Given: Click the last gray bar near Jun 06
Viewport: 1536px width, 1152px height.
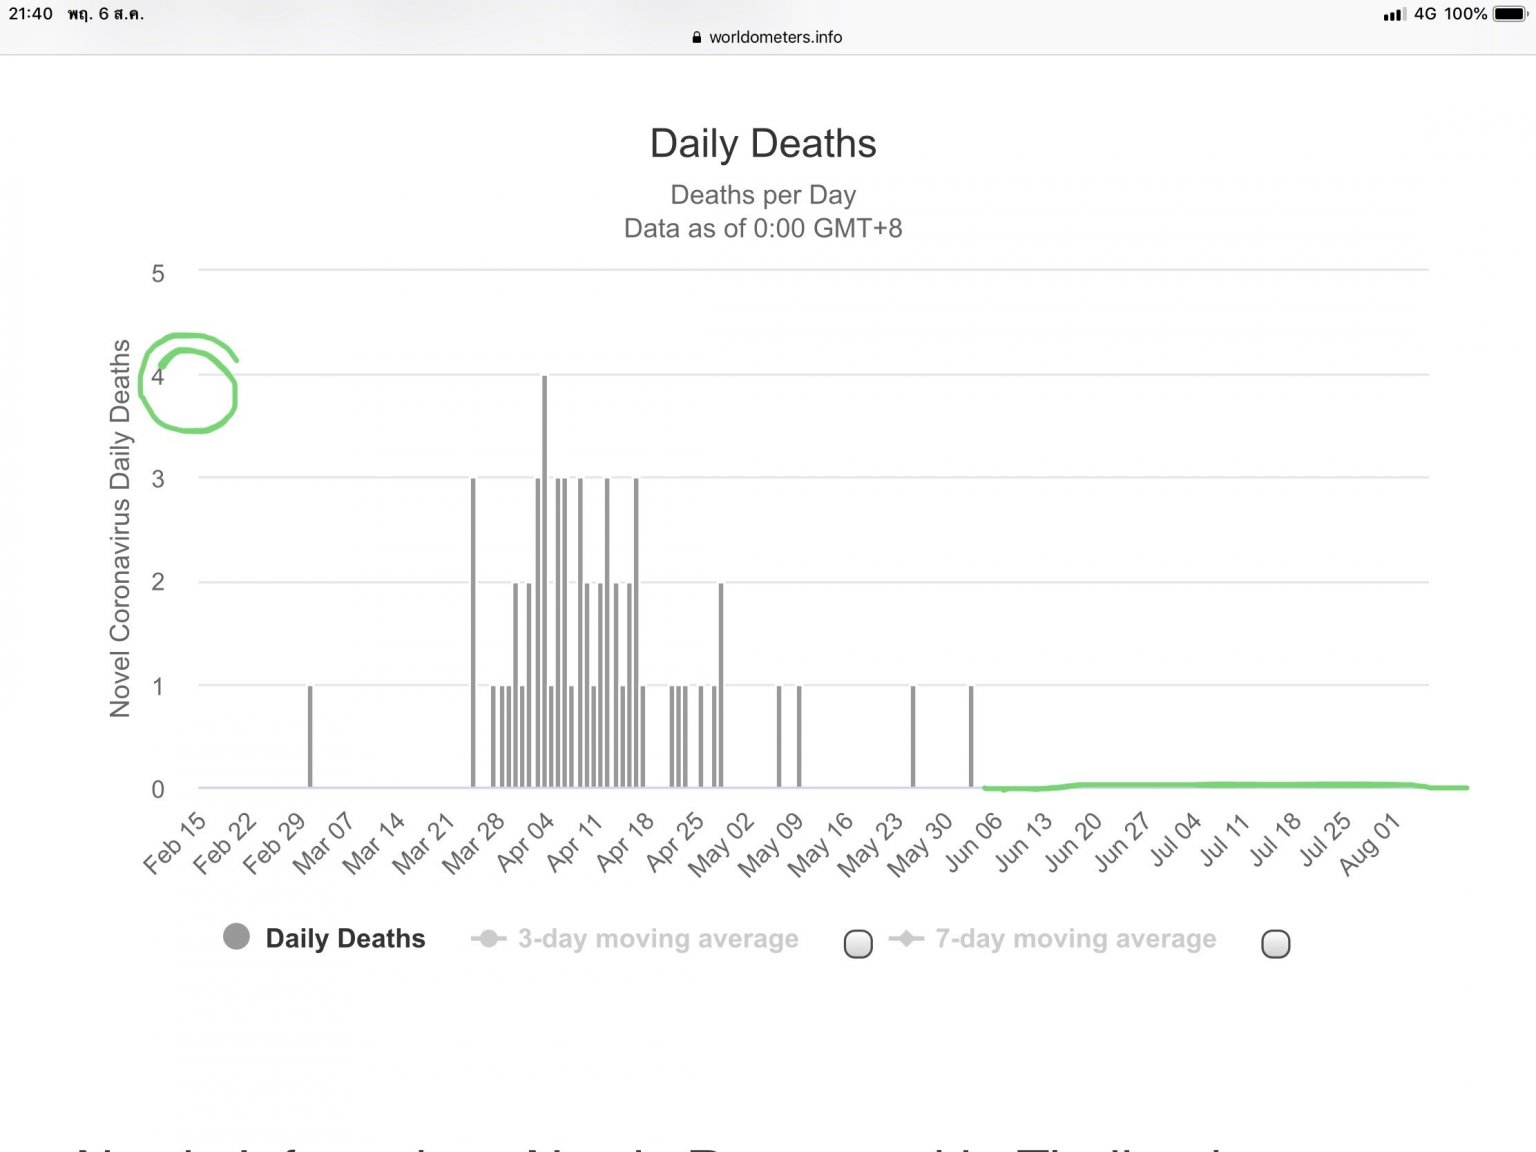Looking at the screenshot, I should click(971, 736).
